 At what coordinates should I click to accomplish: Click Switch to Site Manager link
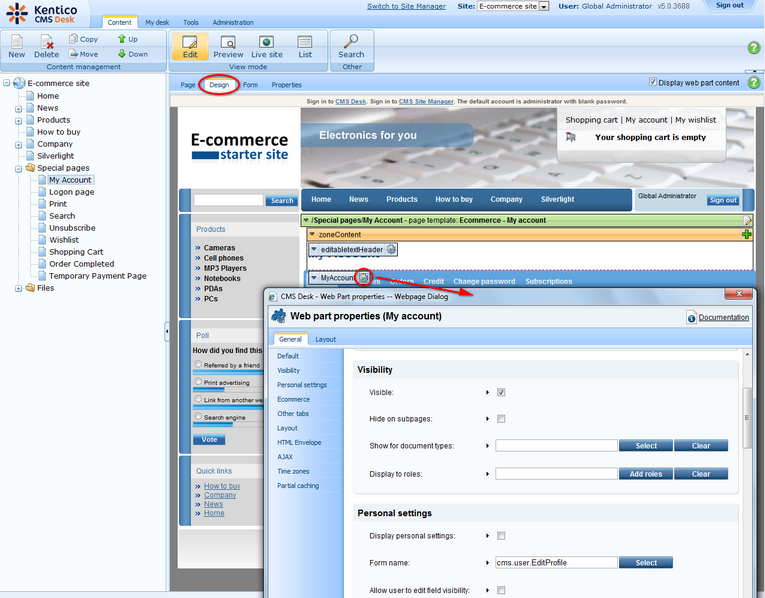[x=406, y=6]
